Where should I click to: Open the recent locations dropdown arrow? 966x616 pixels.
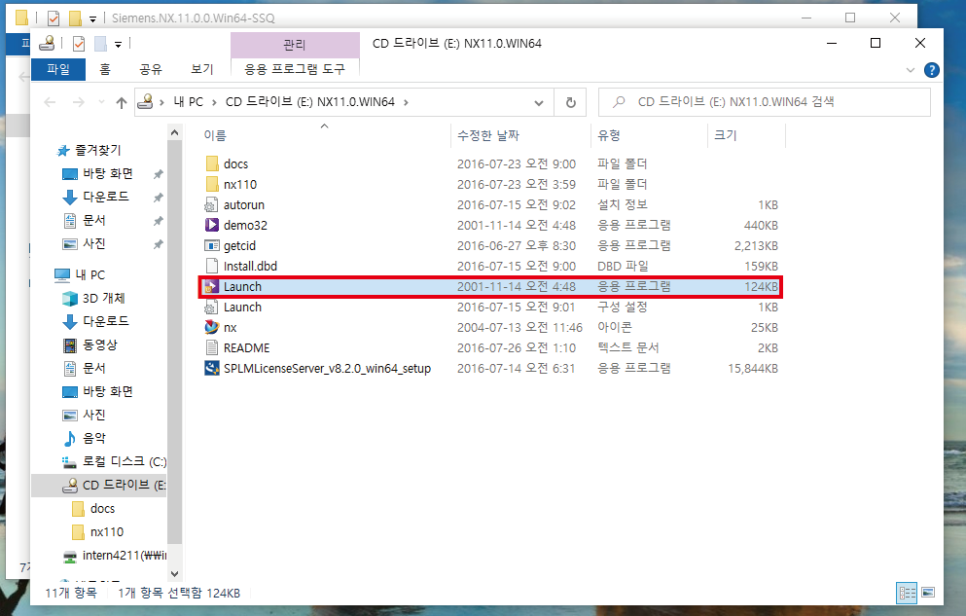(101, 102)
